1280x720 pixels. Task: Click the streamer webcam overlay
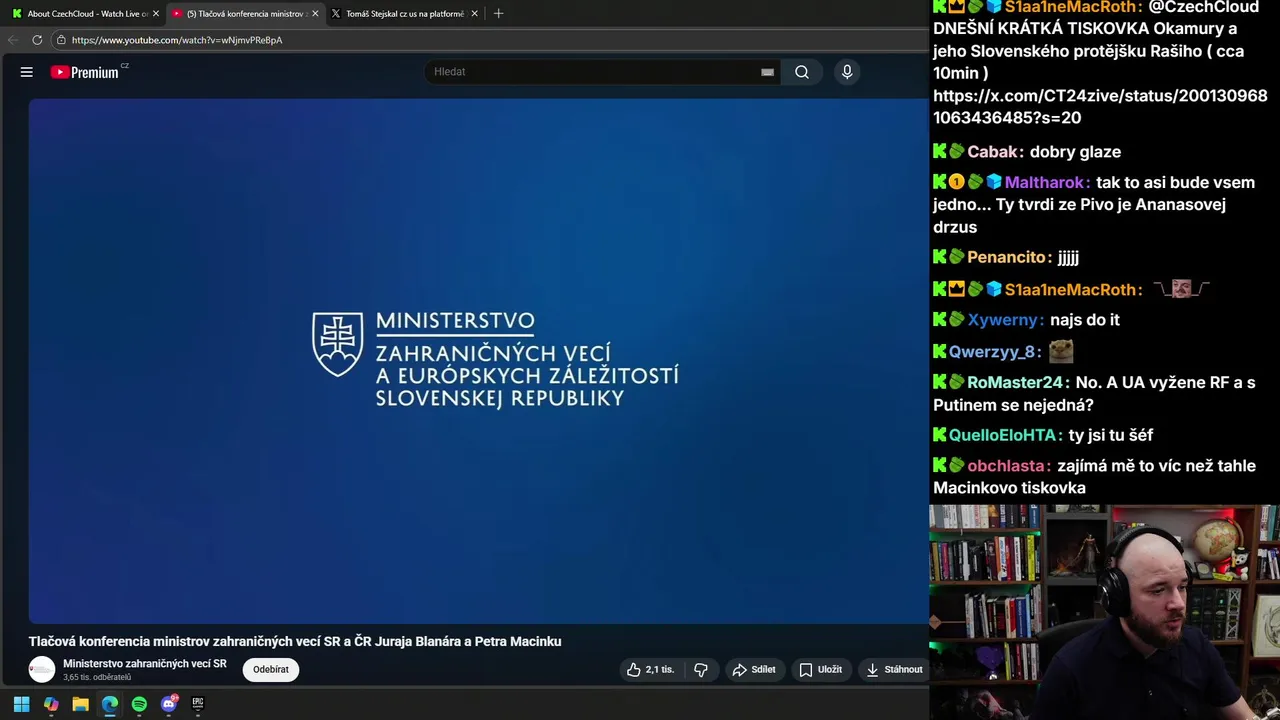click(1104, 612)
